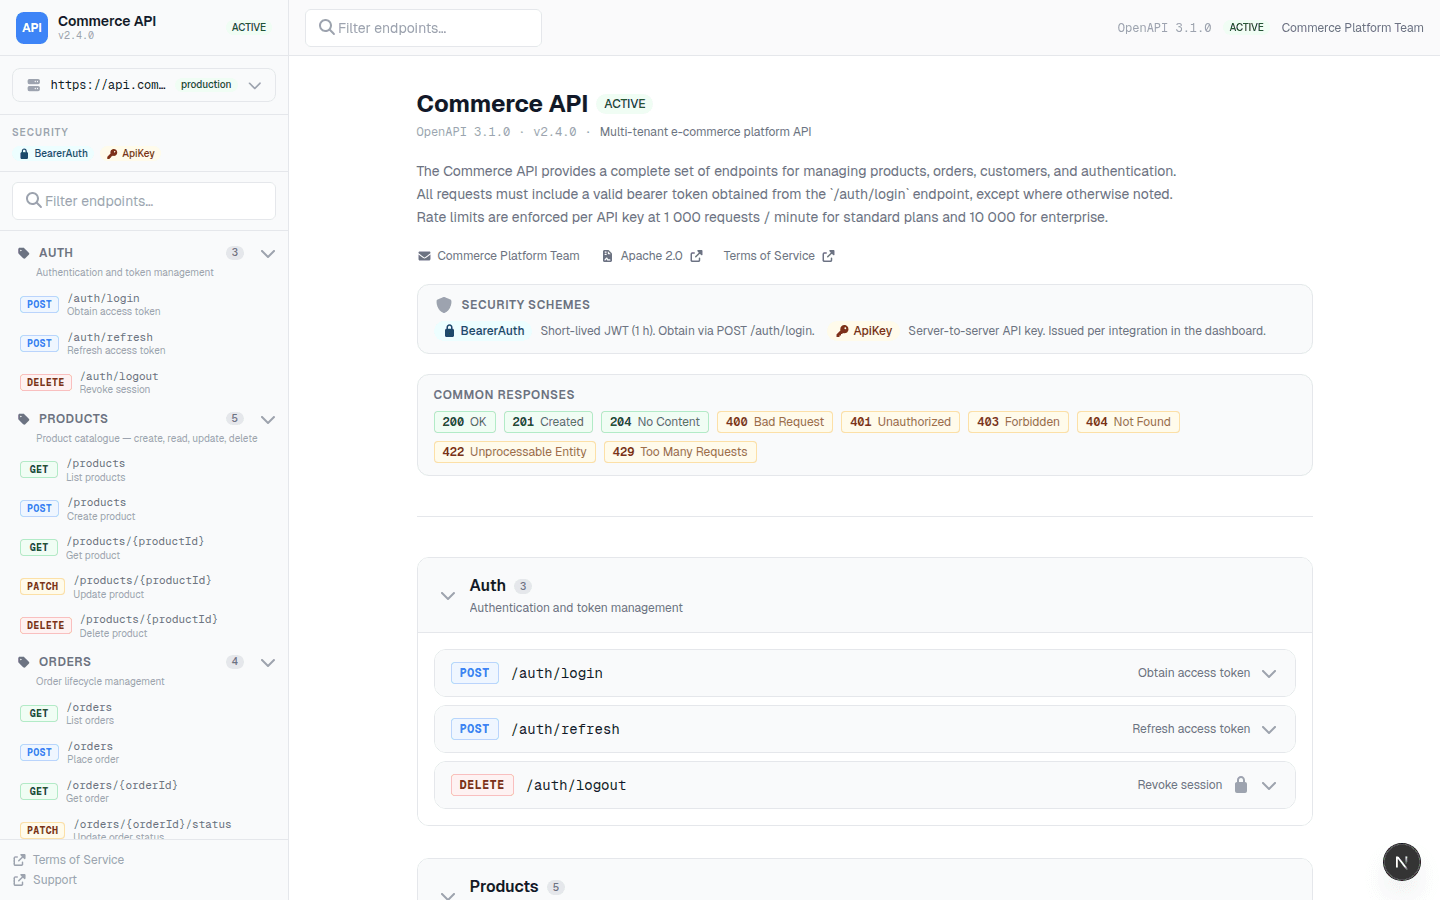Click the BearerAuth badge in sidebar Security
This screenshot has width=1440, height=900.
pyautogui.click(x=54, y=154)
